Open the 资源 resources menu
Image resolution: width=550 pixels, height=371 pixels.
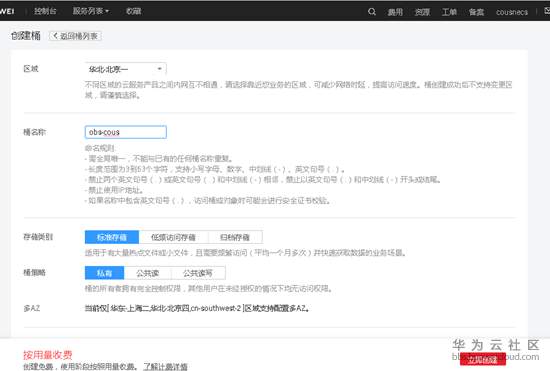pos(422,12)
